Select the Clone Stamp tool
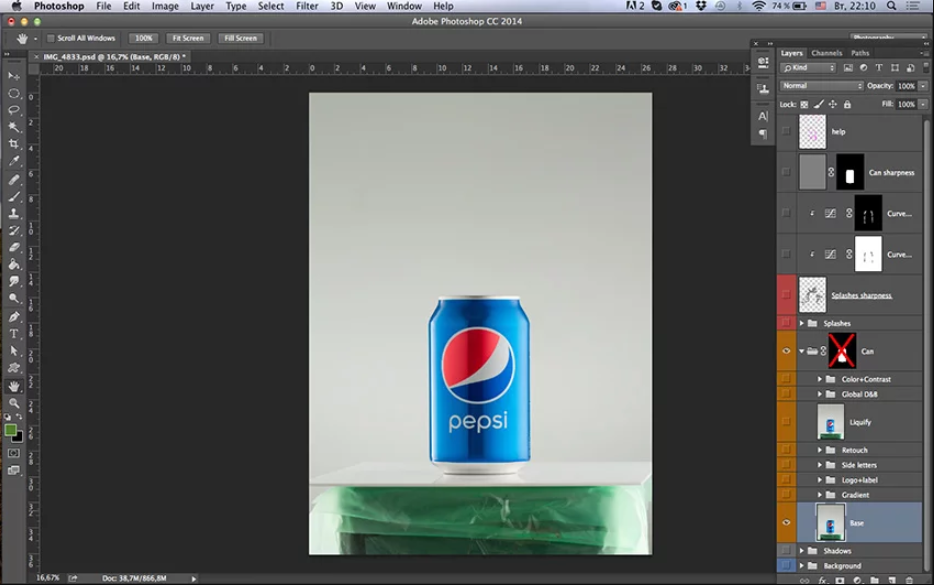 click(x=14, y=213)
